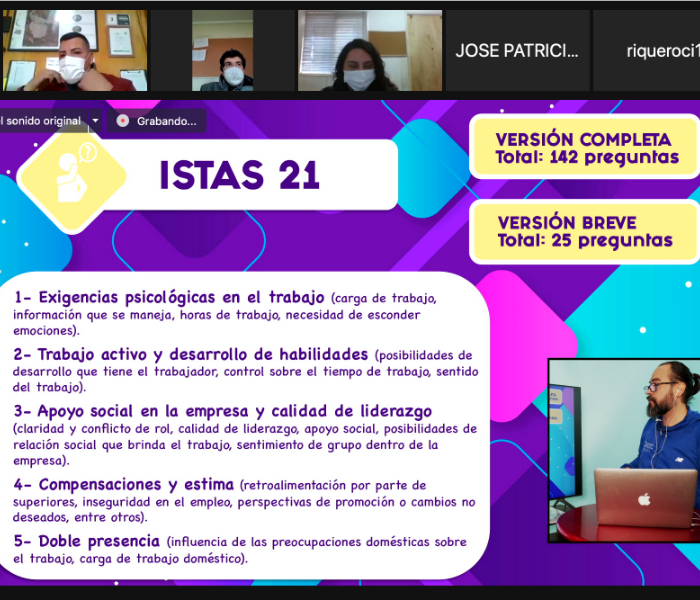
Task: Click the text 'inseguridad en el empleo'
Action: (157, 502)
